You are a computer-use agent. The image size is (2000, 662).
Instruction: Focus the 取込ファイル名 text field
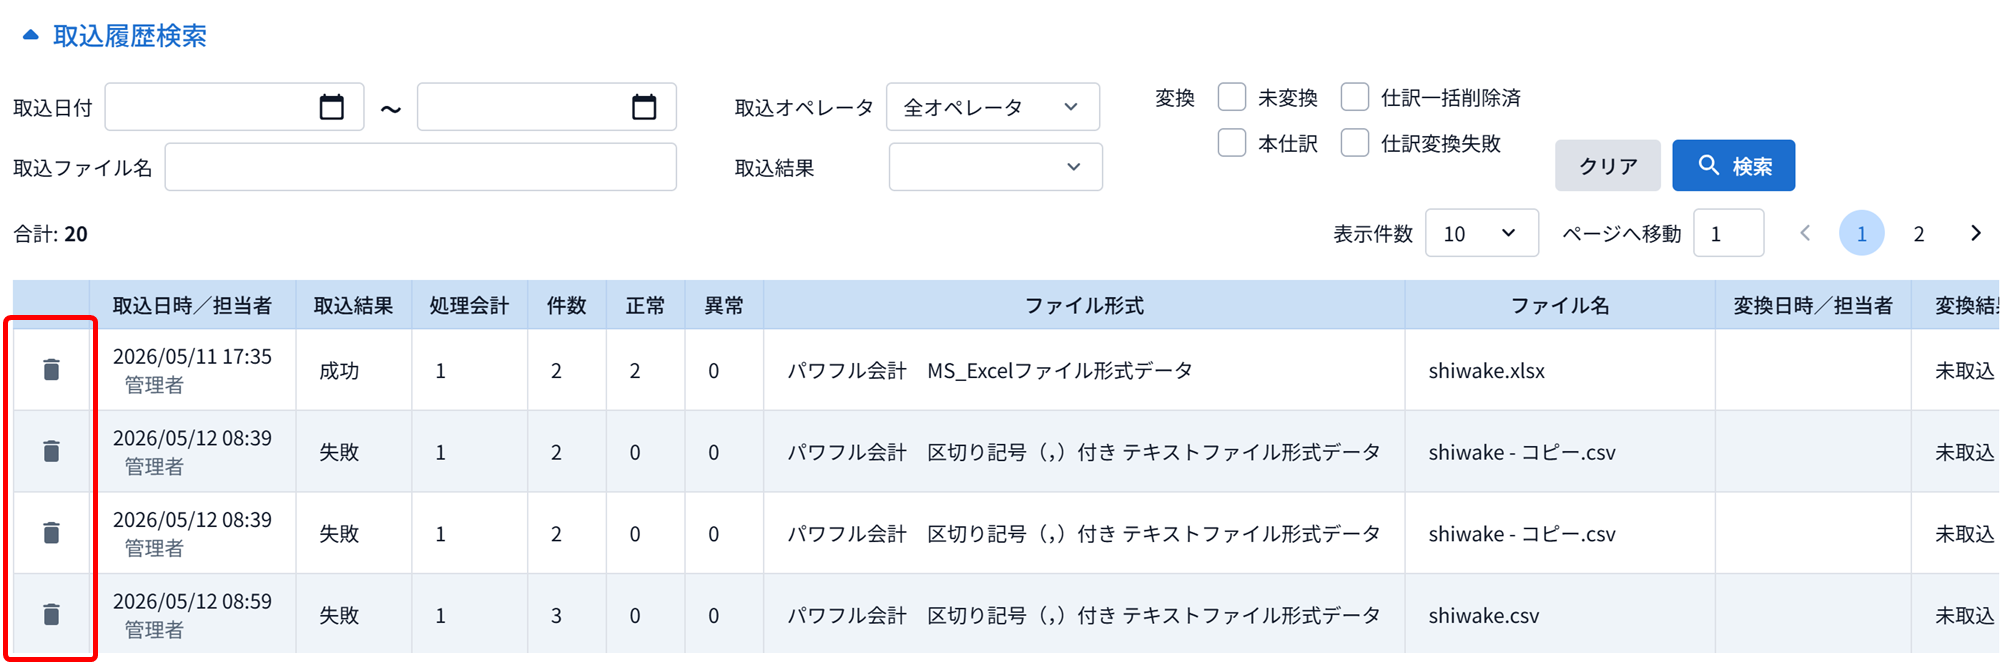point(420,167)
